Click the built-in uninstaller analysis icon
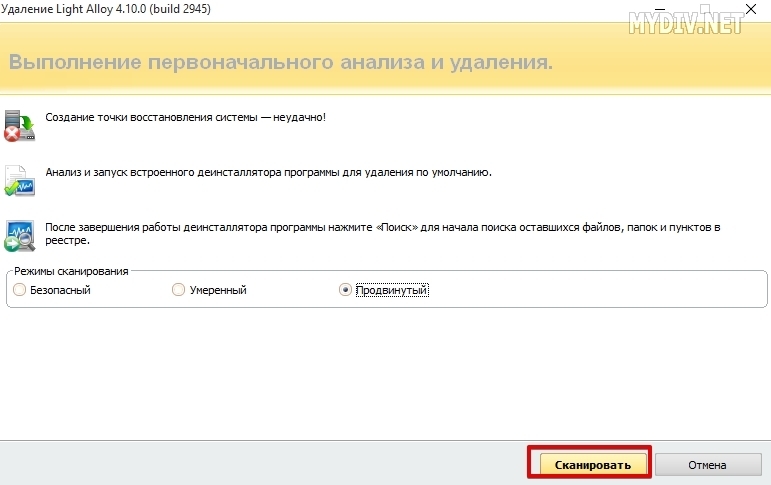771x485 pixels. pyautogui.click(x=20, y=180)
